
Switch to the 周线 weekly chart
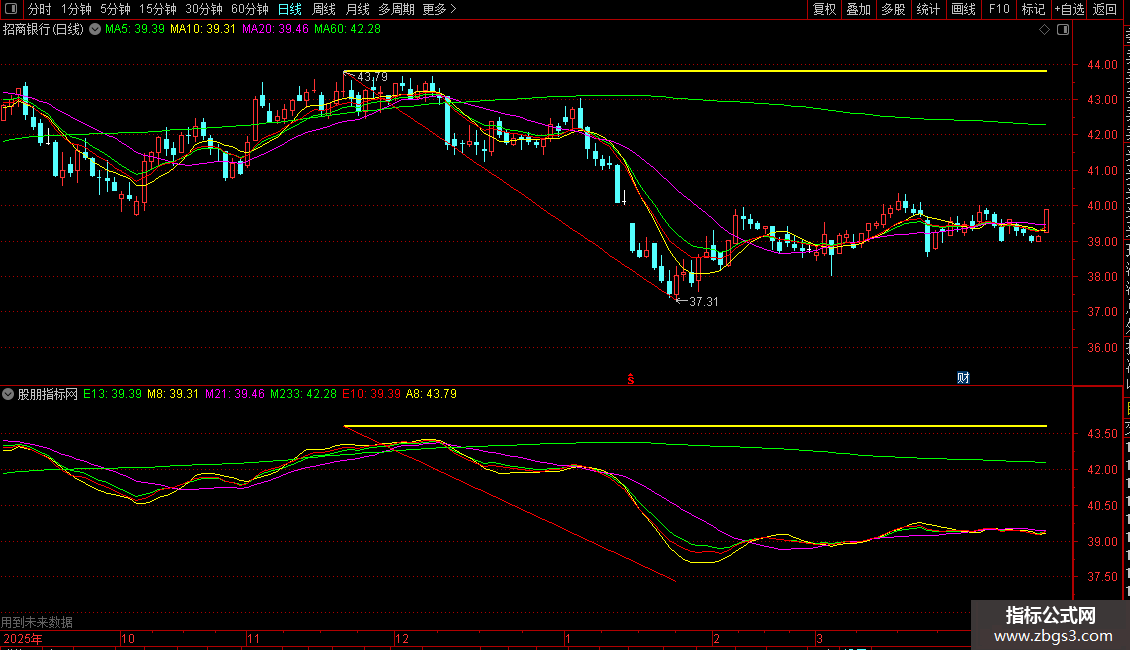[x=324, y=9]
